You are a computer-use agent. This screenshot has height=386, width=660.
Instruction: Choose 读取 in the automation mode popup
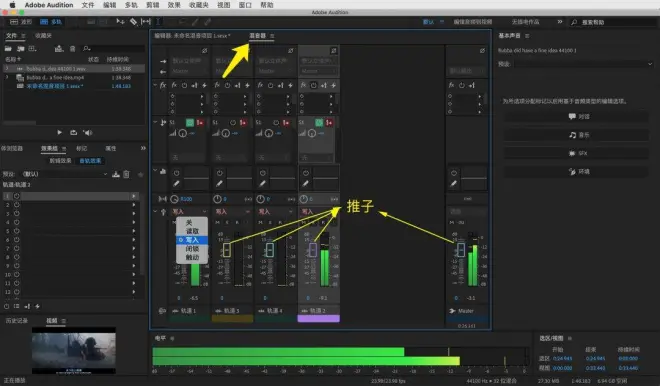192,231
